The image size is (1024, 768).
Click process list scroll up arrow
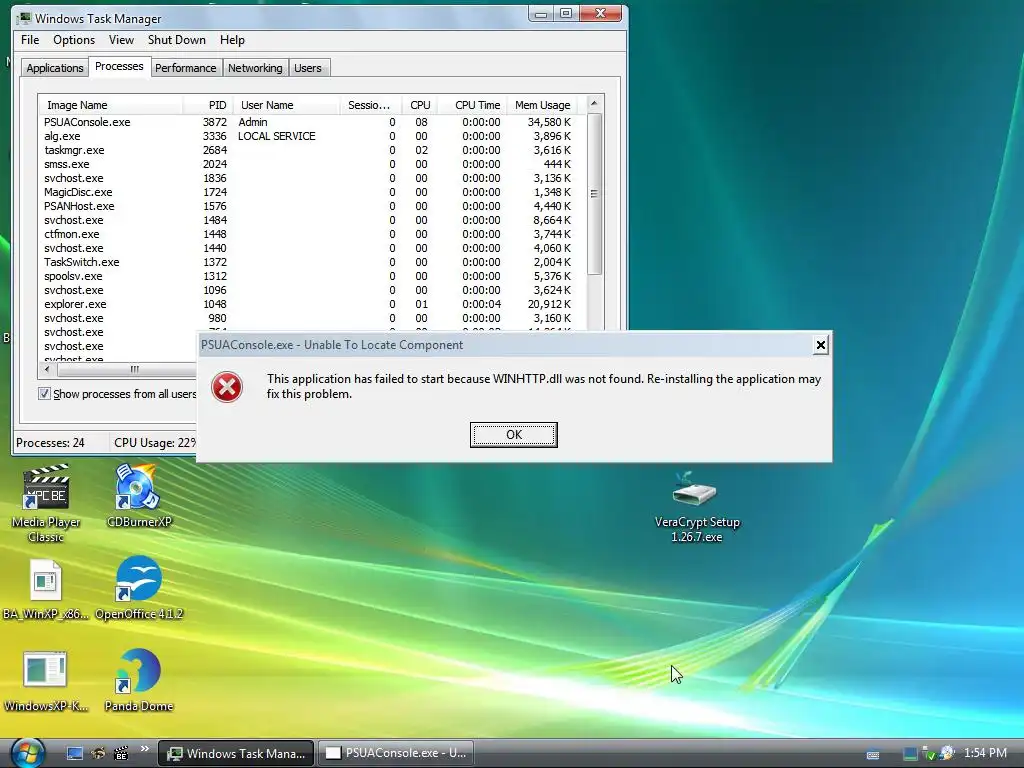[x=594, y=103]
